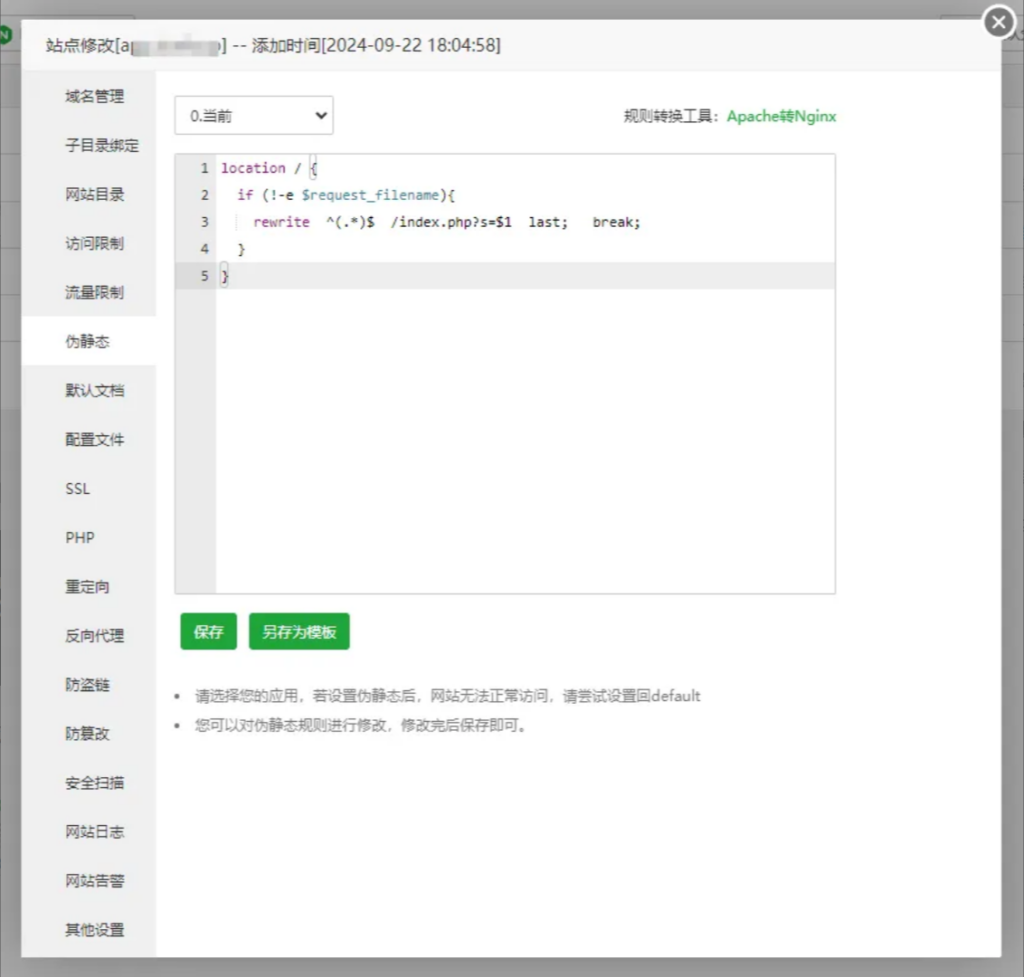Viewport: 1024px width, 977px height.
Task: Open the 网站日志 tab
Action: [x=89, y=831]
